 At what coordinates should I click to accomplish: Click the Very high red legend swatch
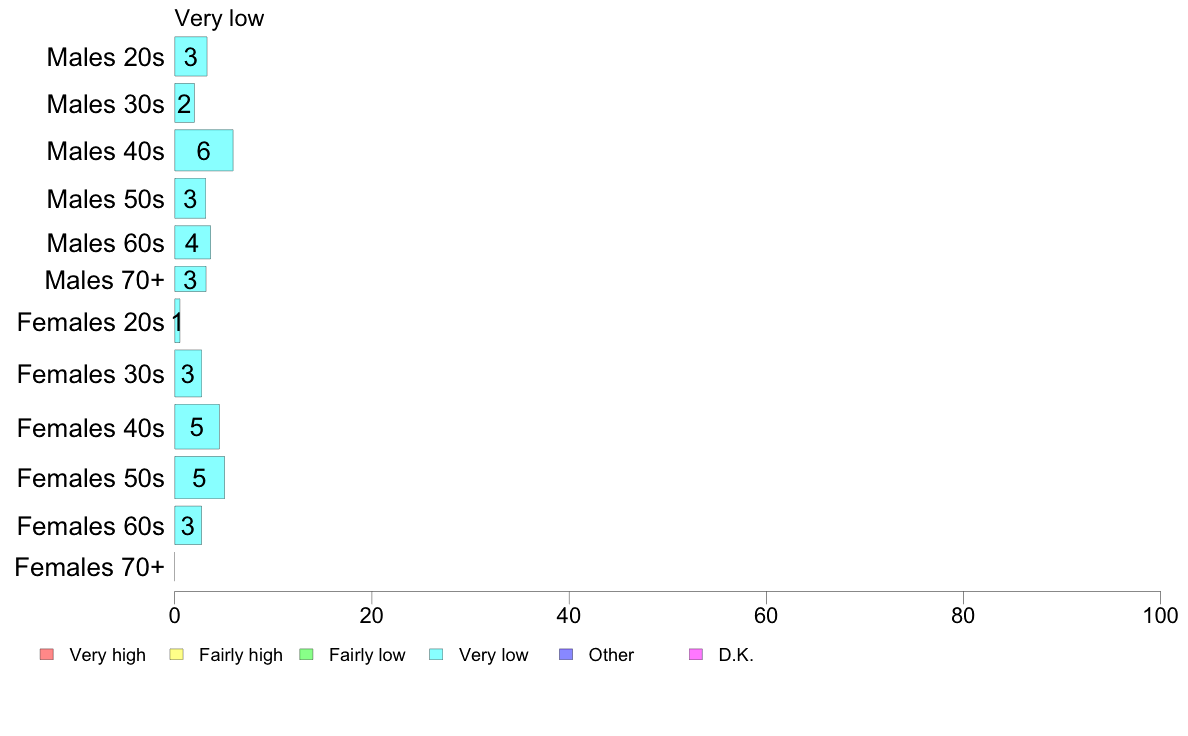coord(47,654)
